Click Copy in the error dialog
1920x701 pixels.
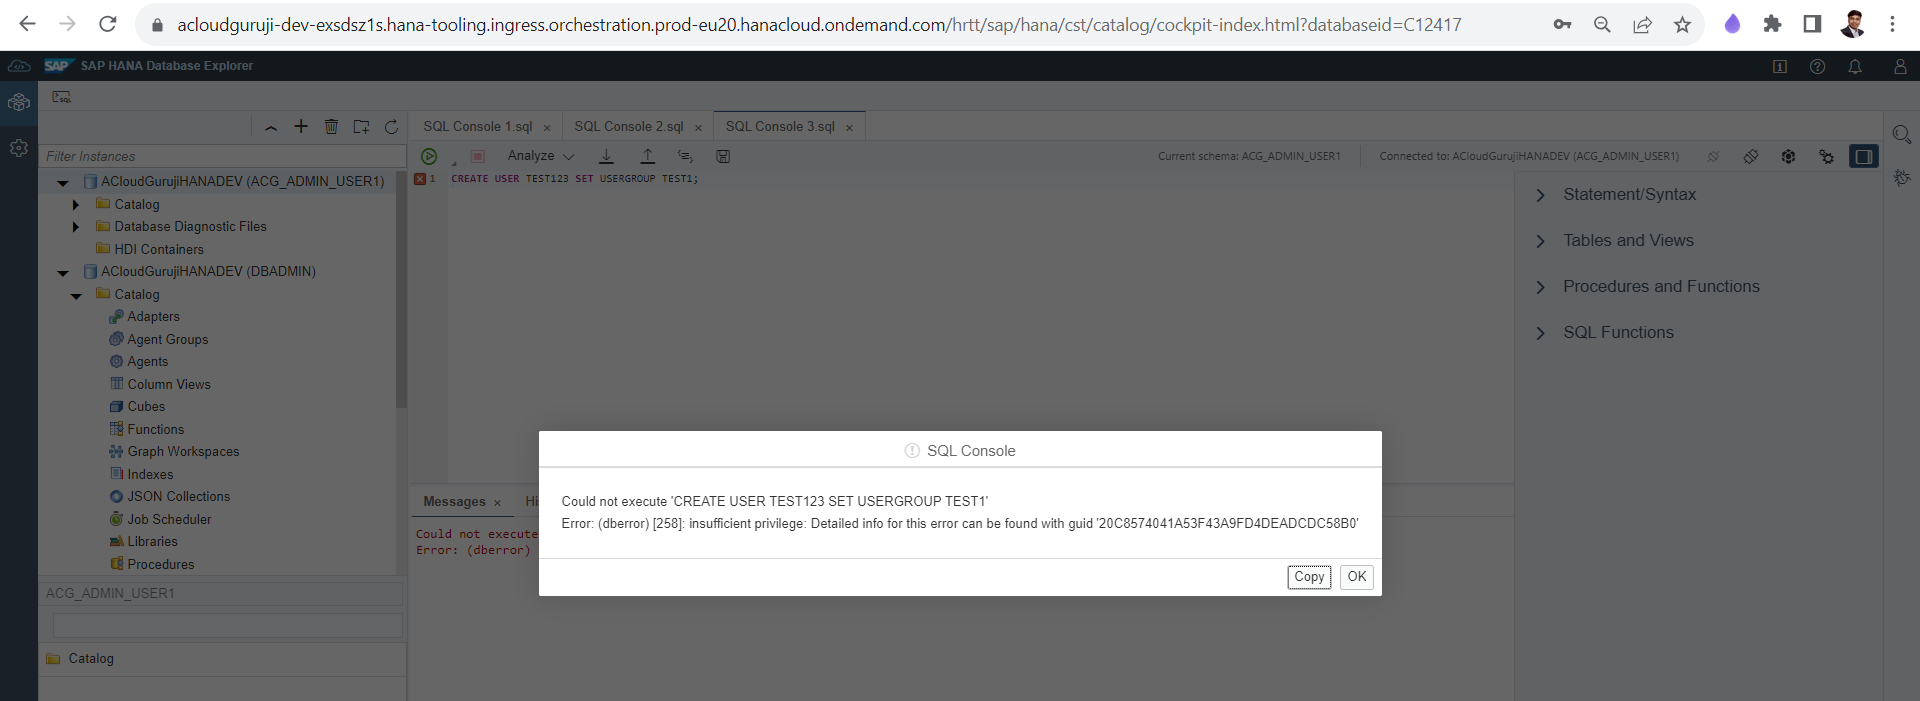point(1308,577)
